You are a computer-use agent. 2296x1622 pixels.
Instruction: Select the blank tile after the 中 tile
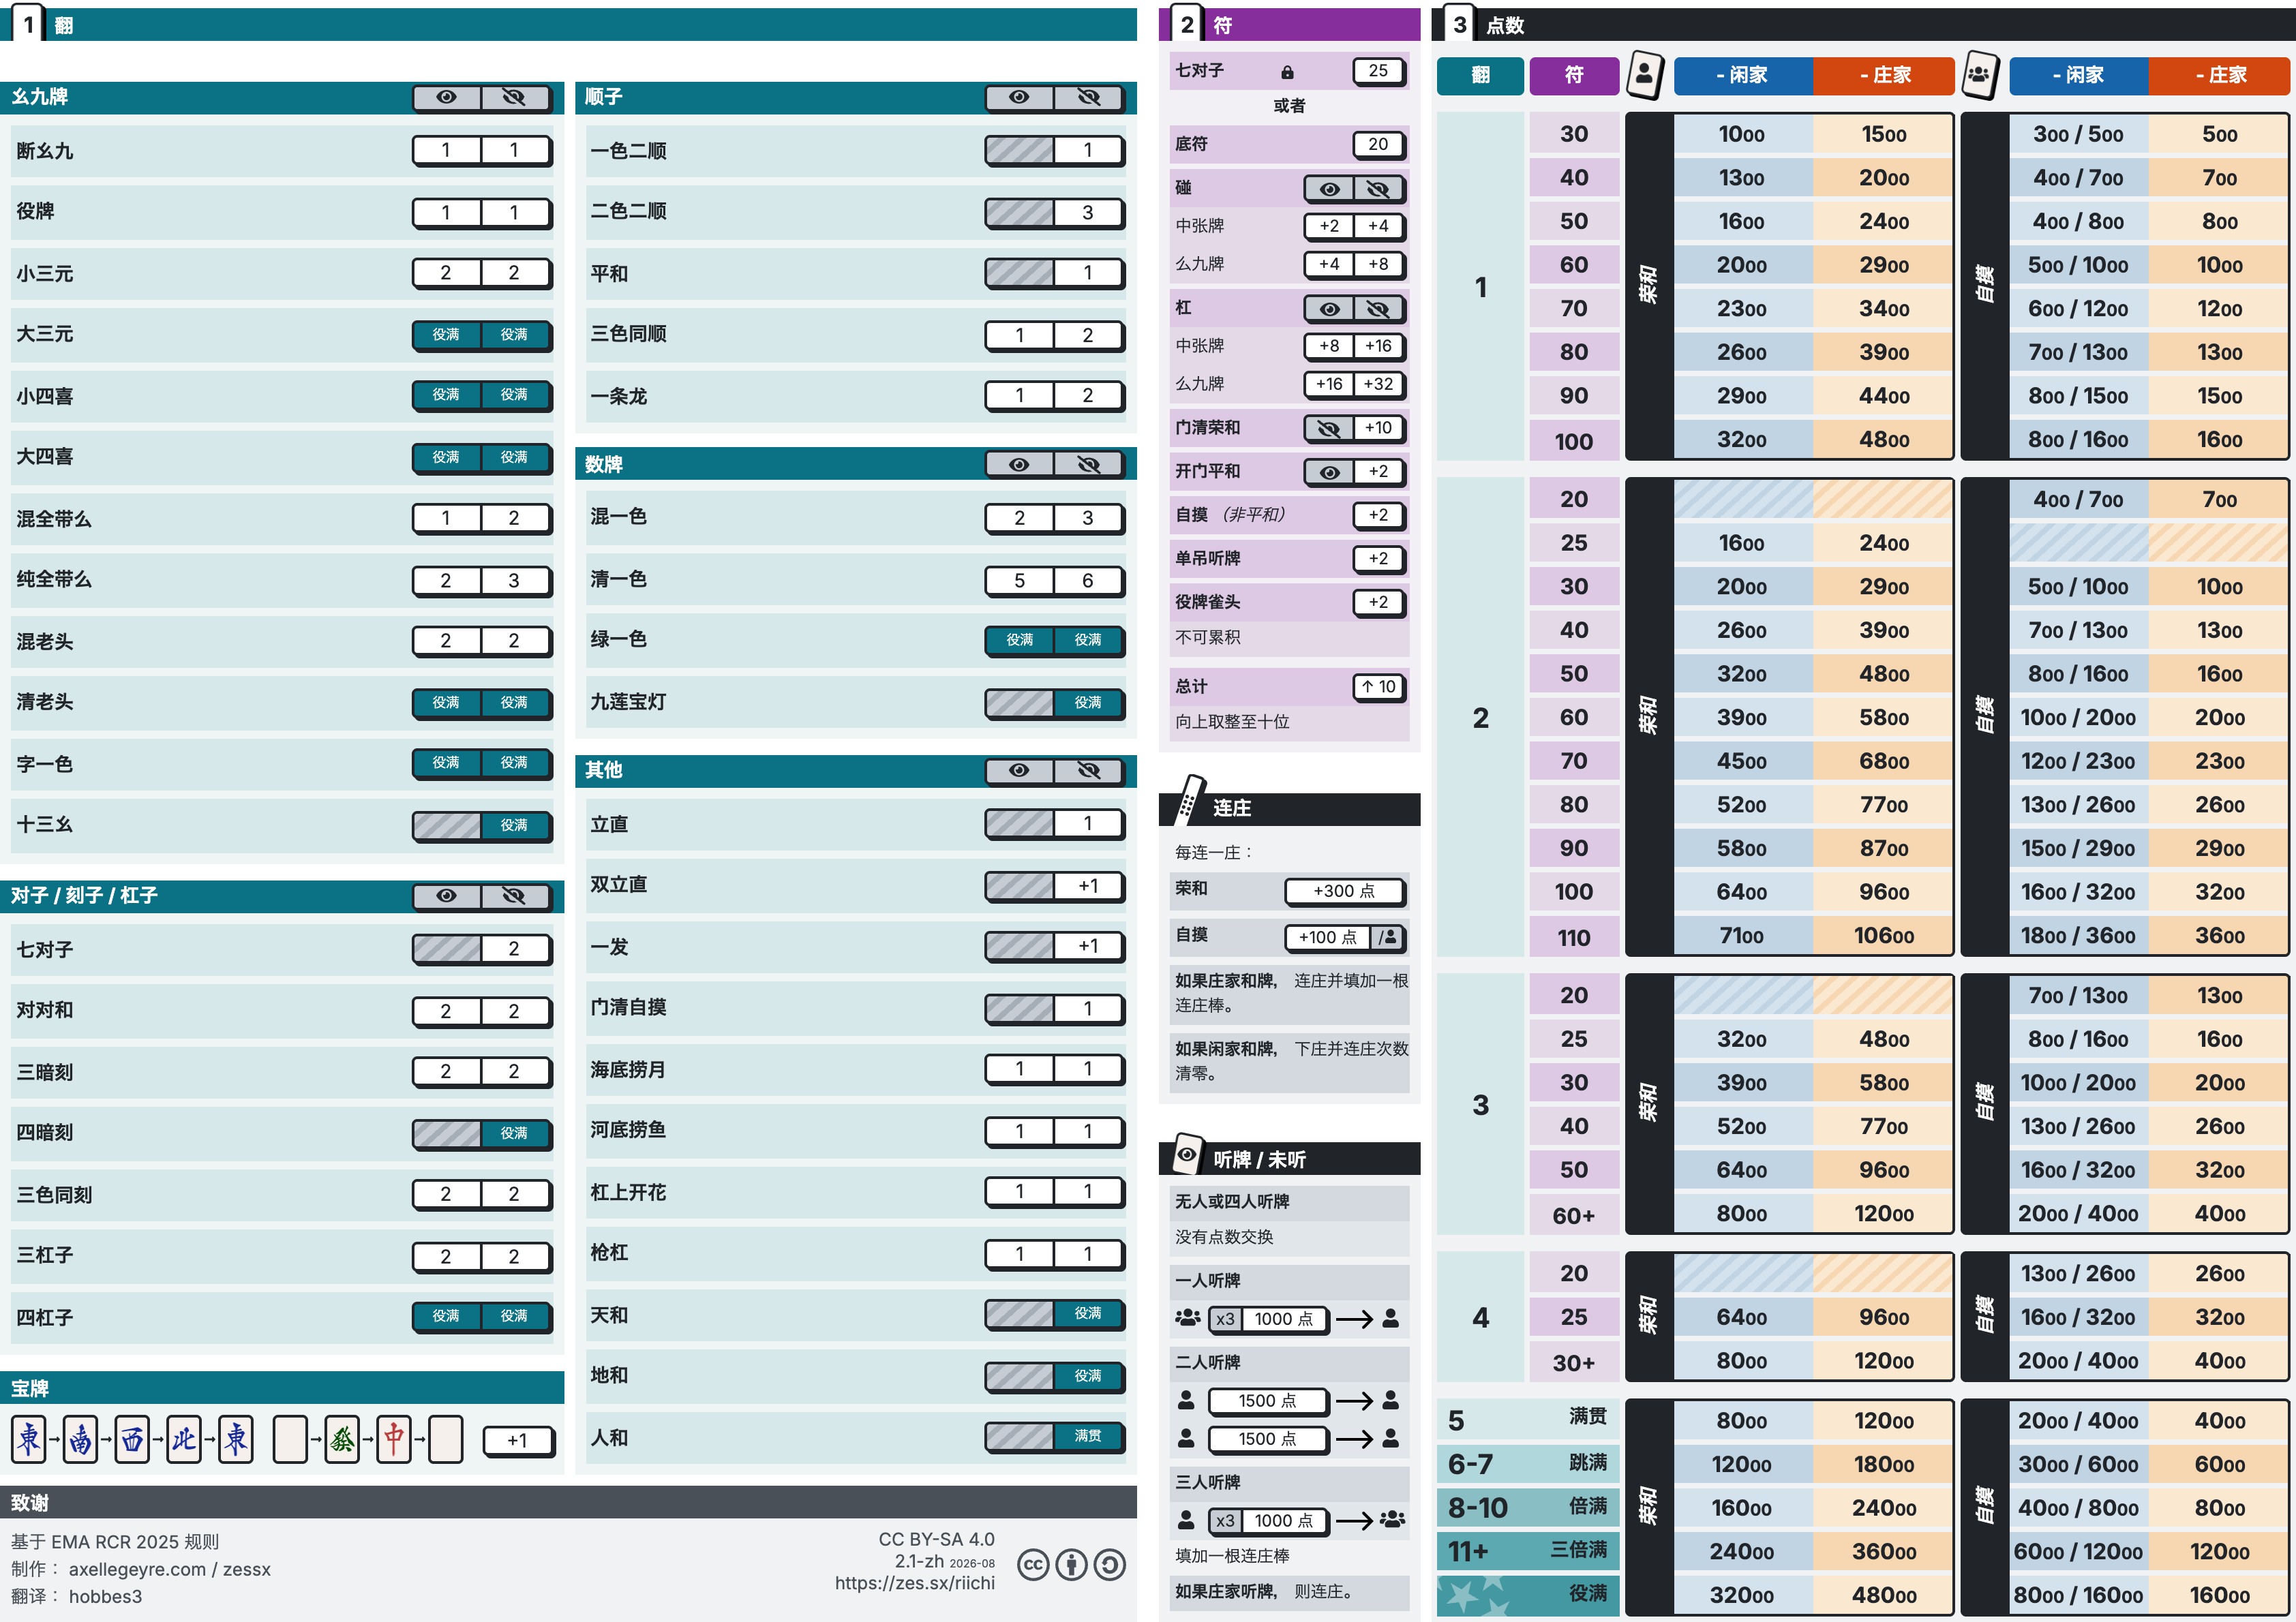446,1440
